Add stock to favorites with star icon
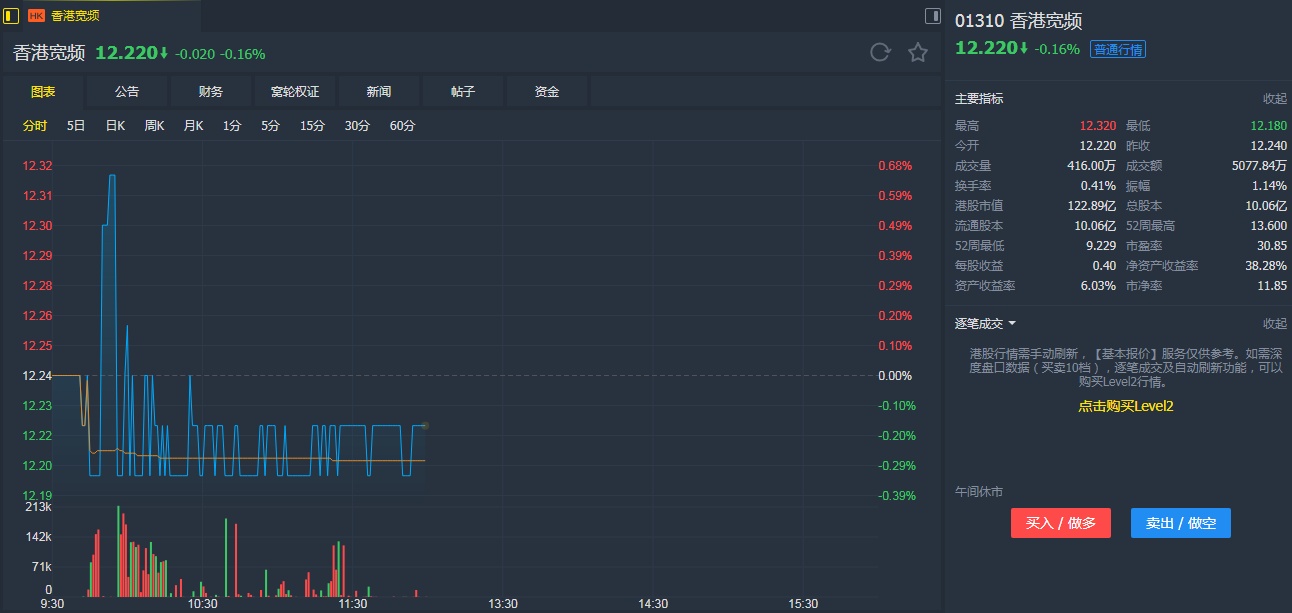This screenshot has width=1292, height=613. coord(918,53)
